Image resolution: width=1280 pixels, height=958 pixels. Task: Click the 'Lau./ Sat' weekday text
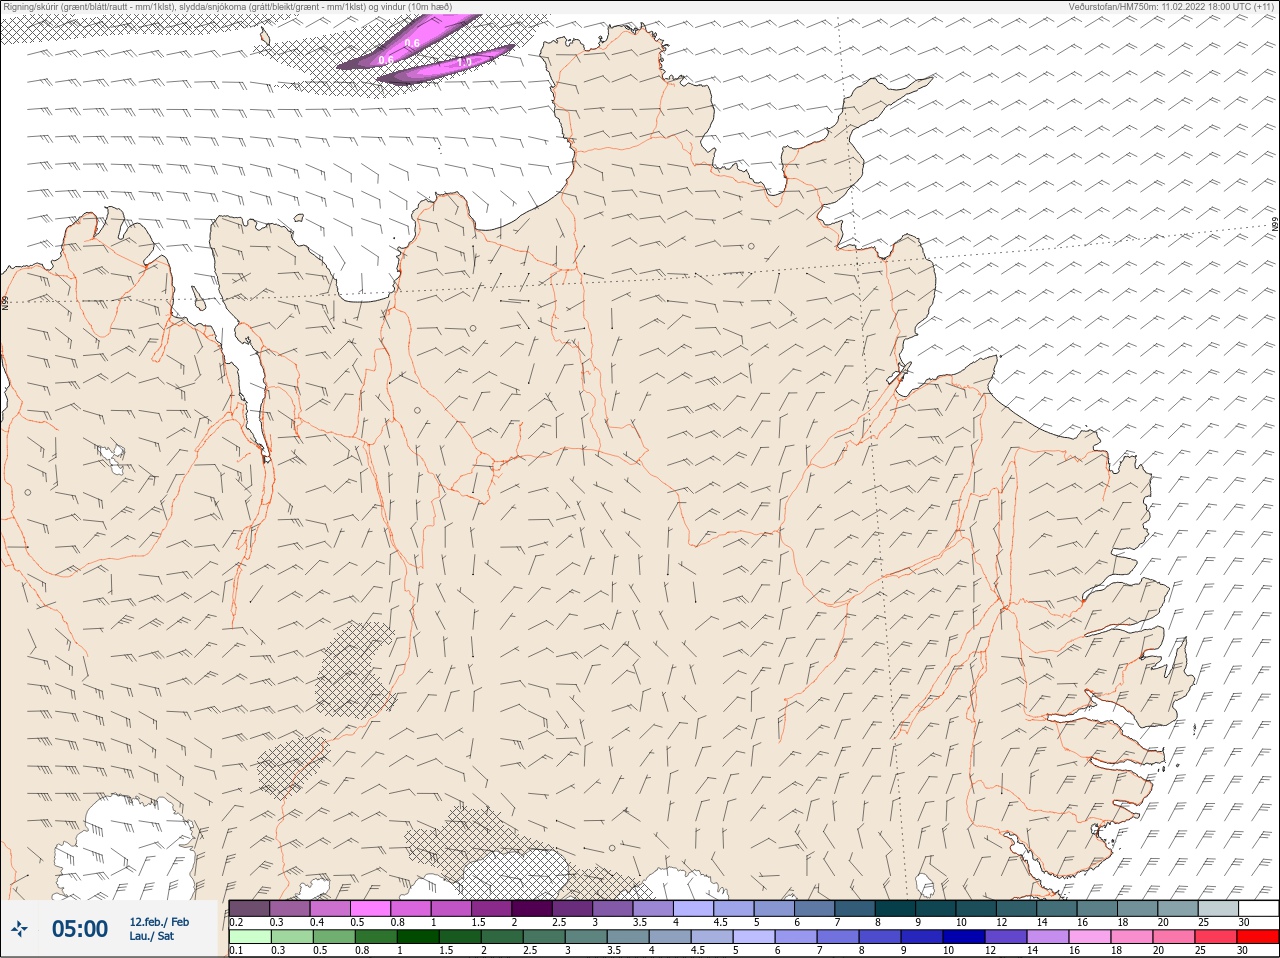[x=152, y=936]
